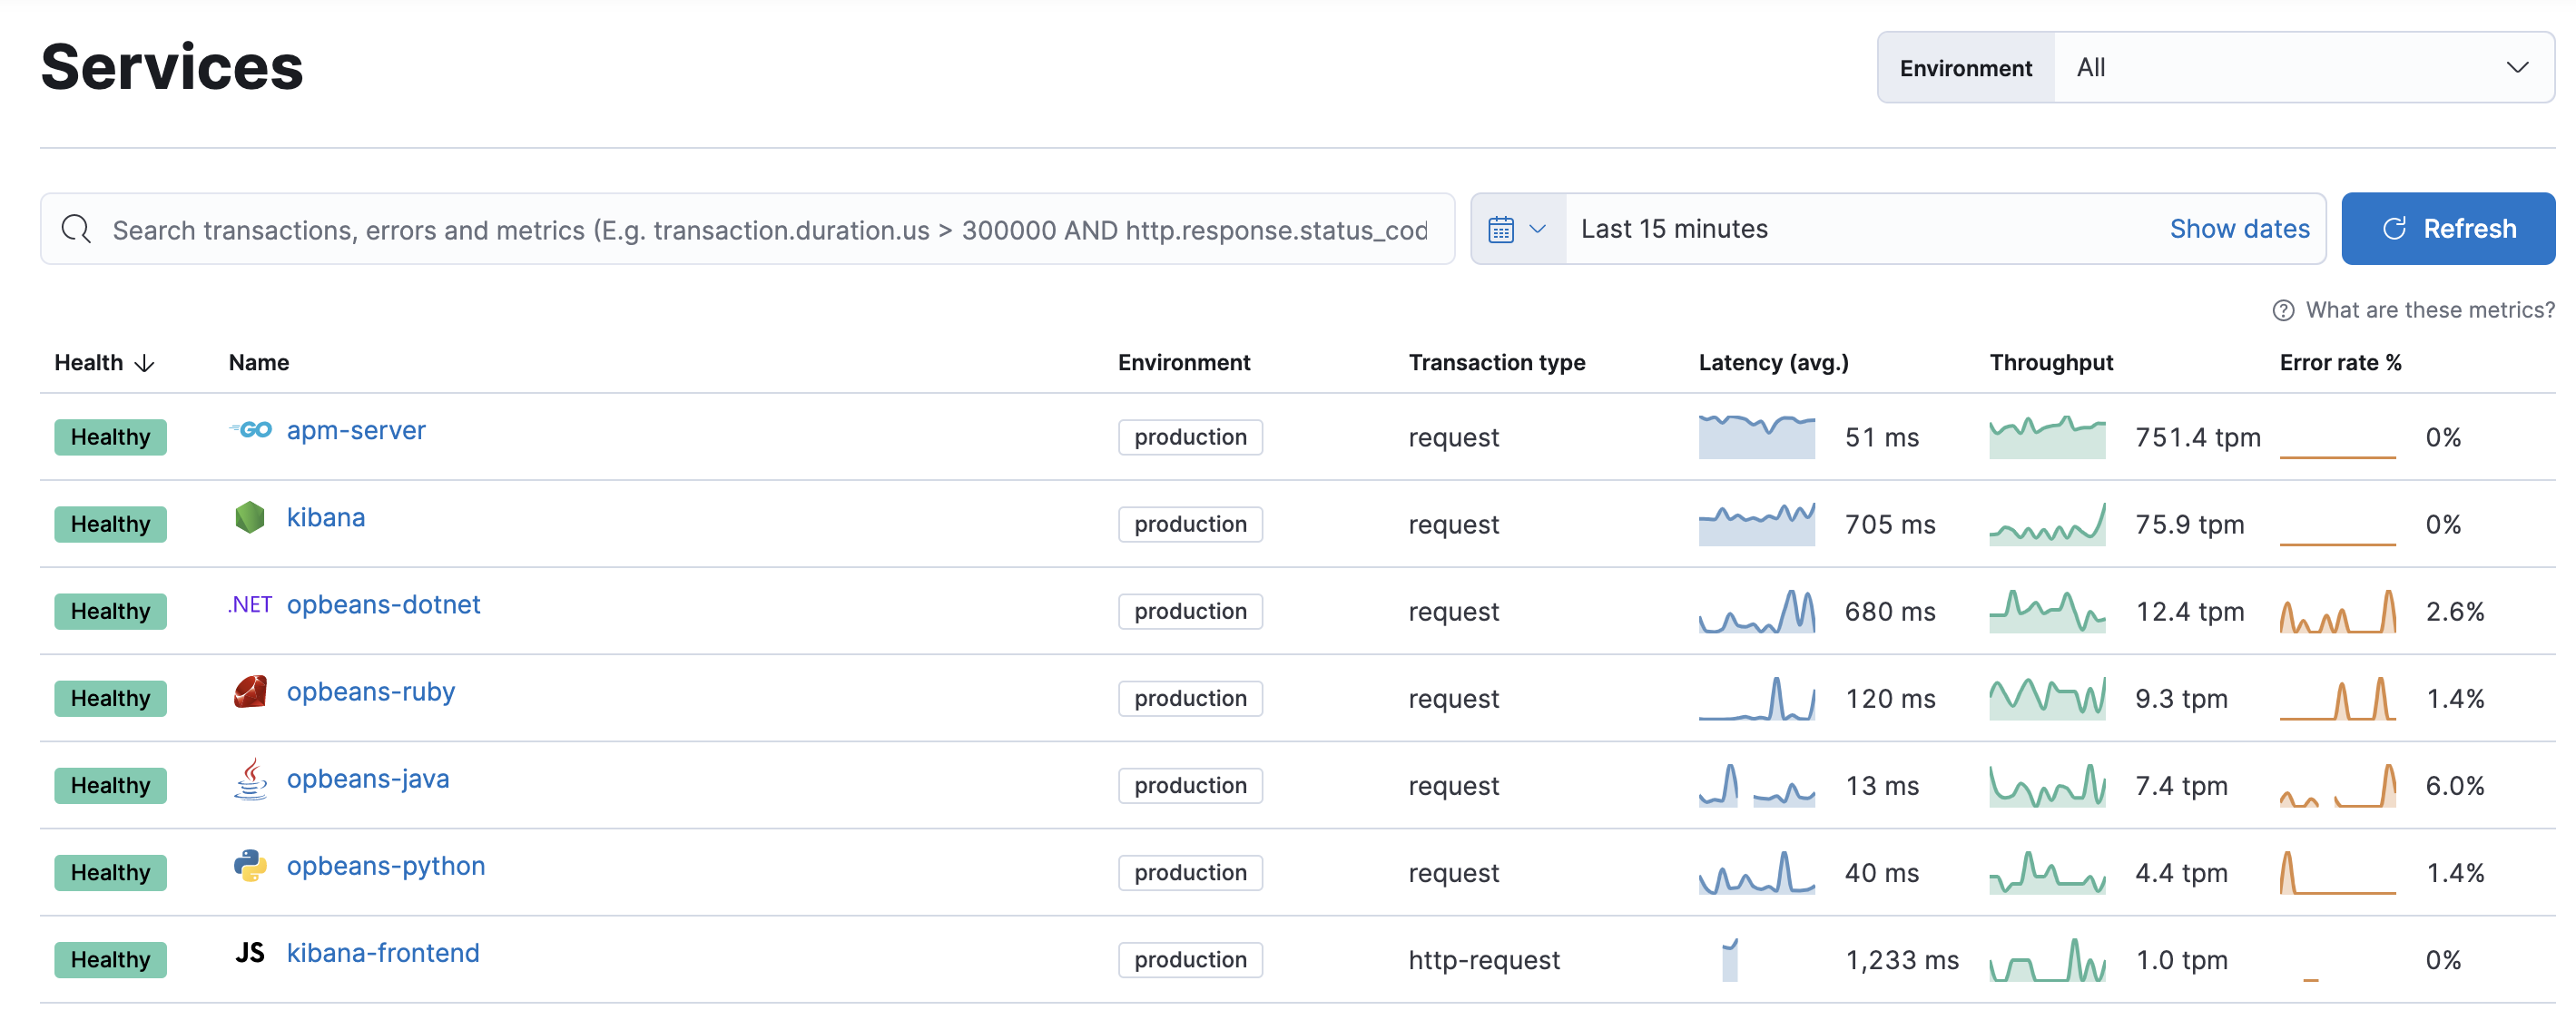Click What are these metrics help link
Viewport: 2576px width, 1020px height.
pyautogui.click(x=2399, y=312)
